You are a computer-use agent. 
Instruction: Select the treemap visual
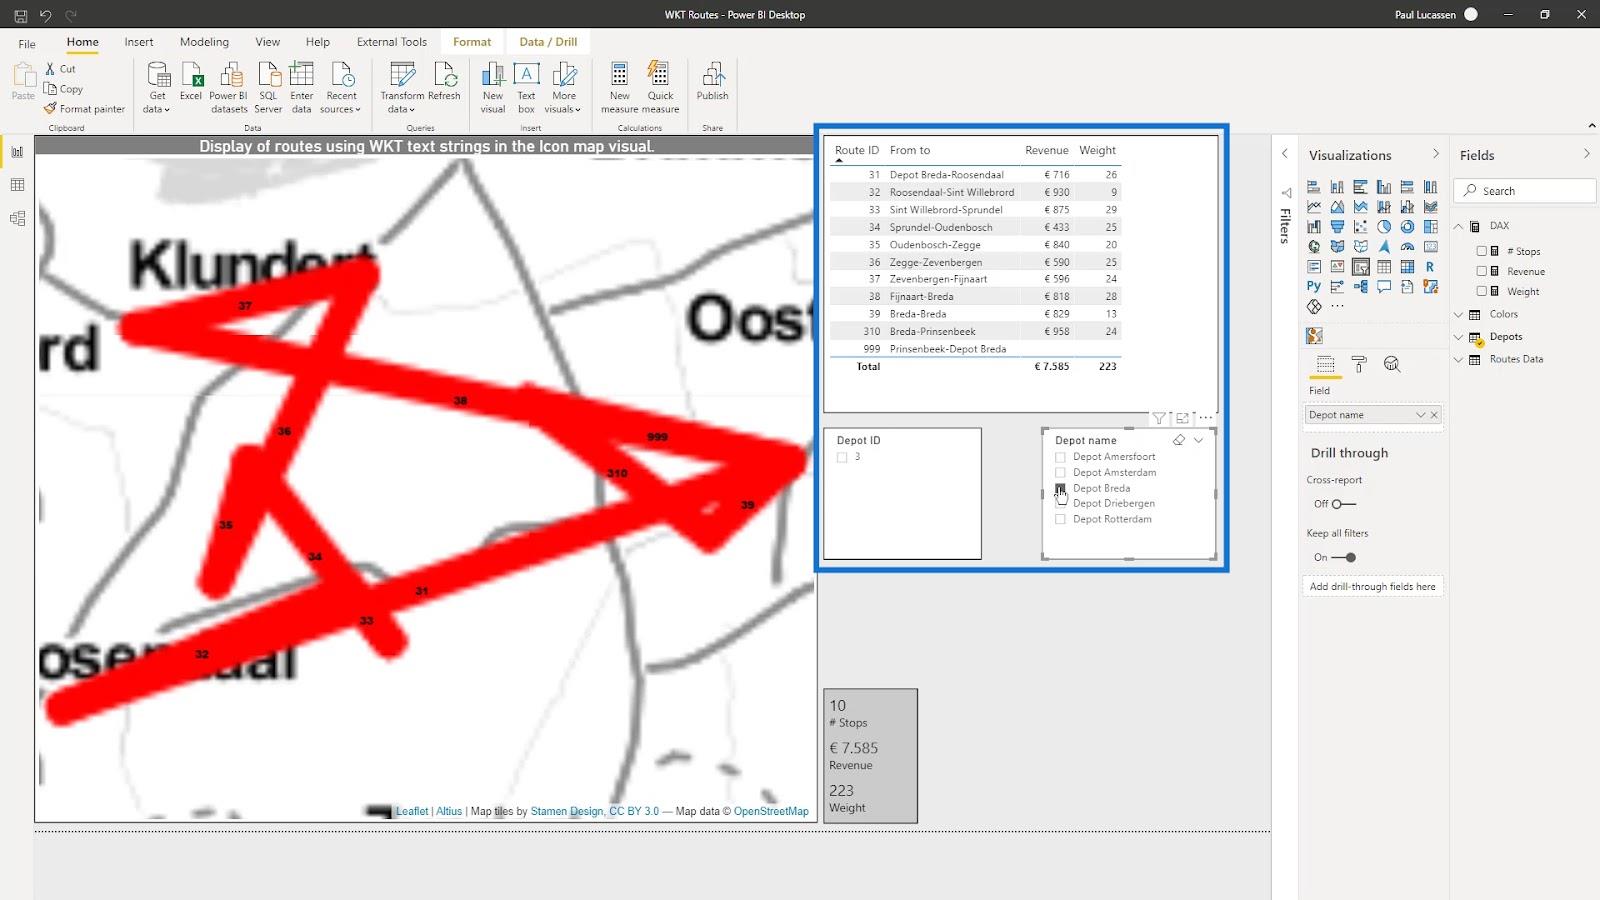point(1431,227)
